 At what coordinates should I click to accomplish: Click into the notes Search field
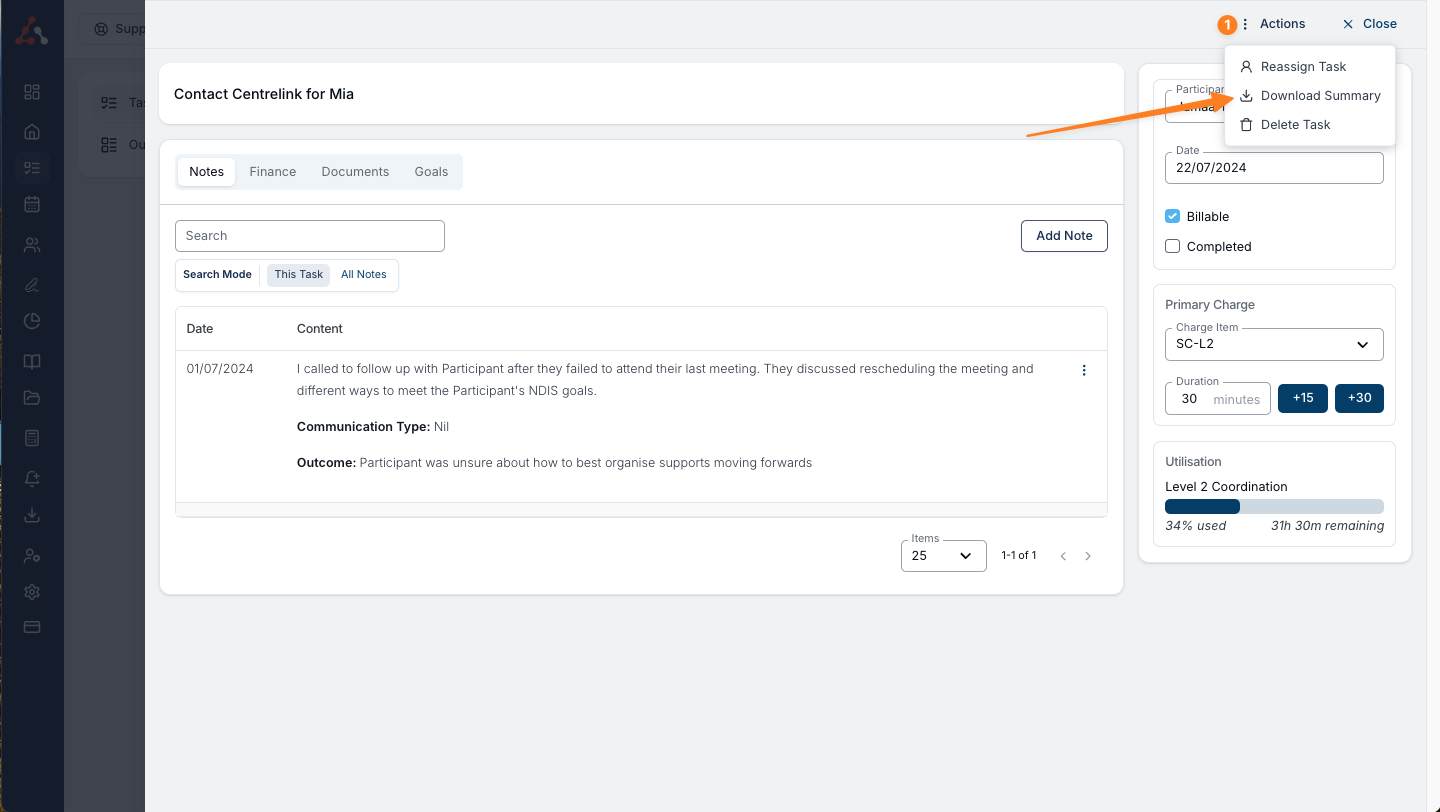tap(309, 236)
